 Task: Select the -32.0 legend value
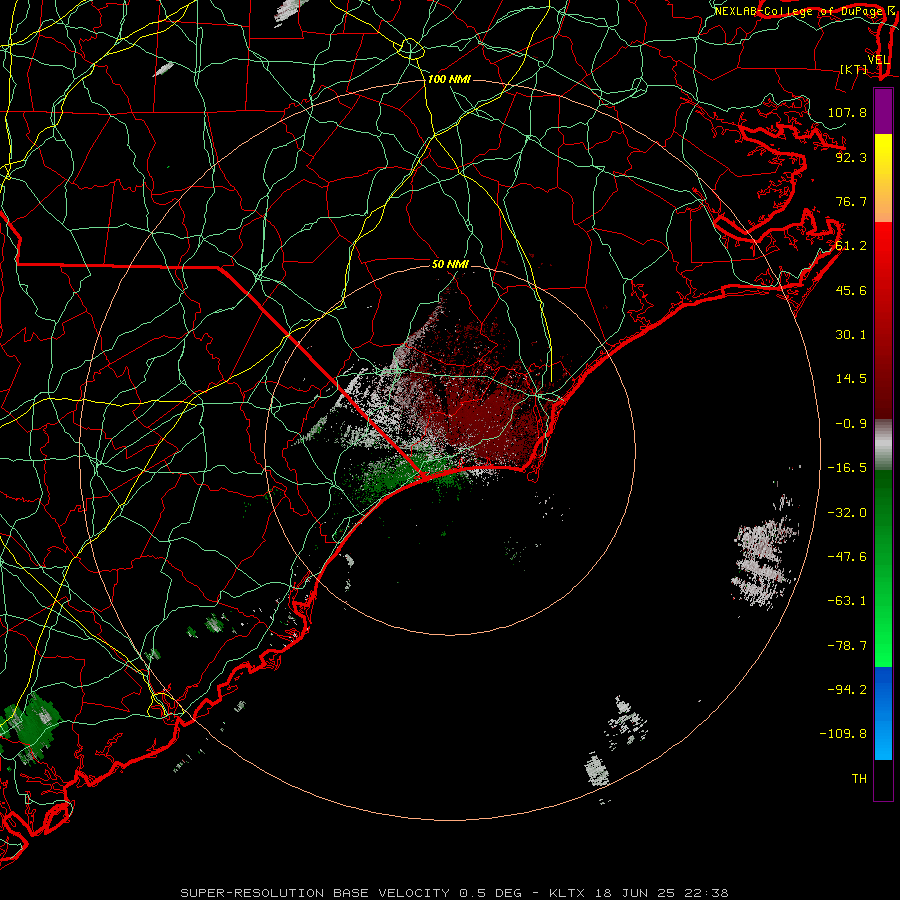847,513
